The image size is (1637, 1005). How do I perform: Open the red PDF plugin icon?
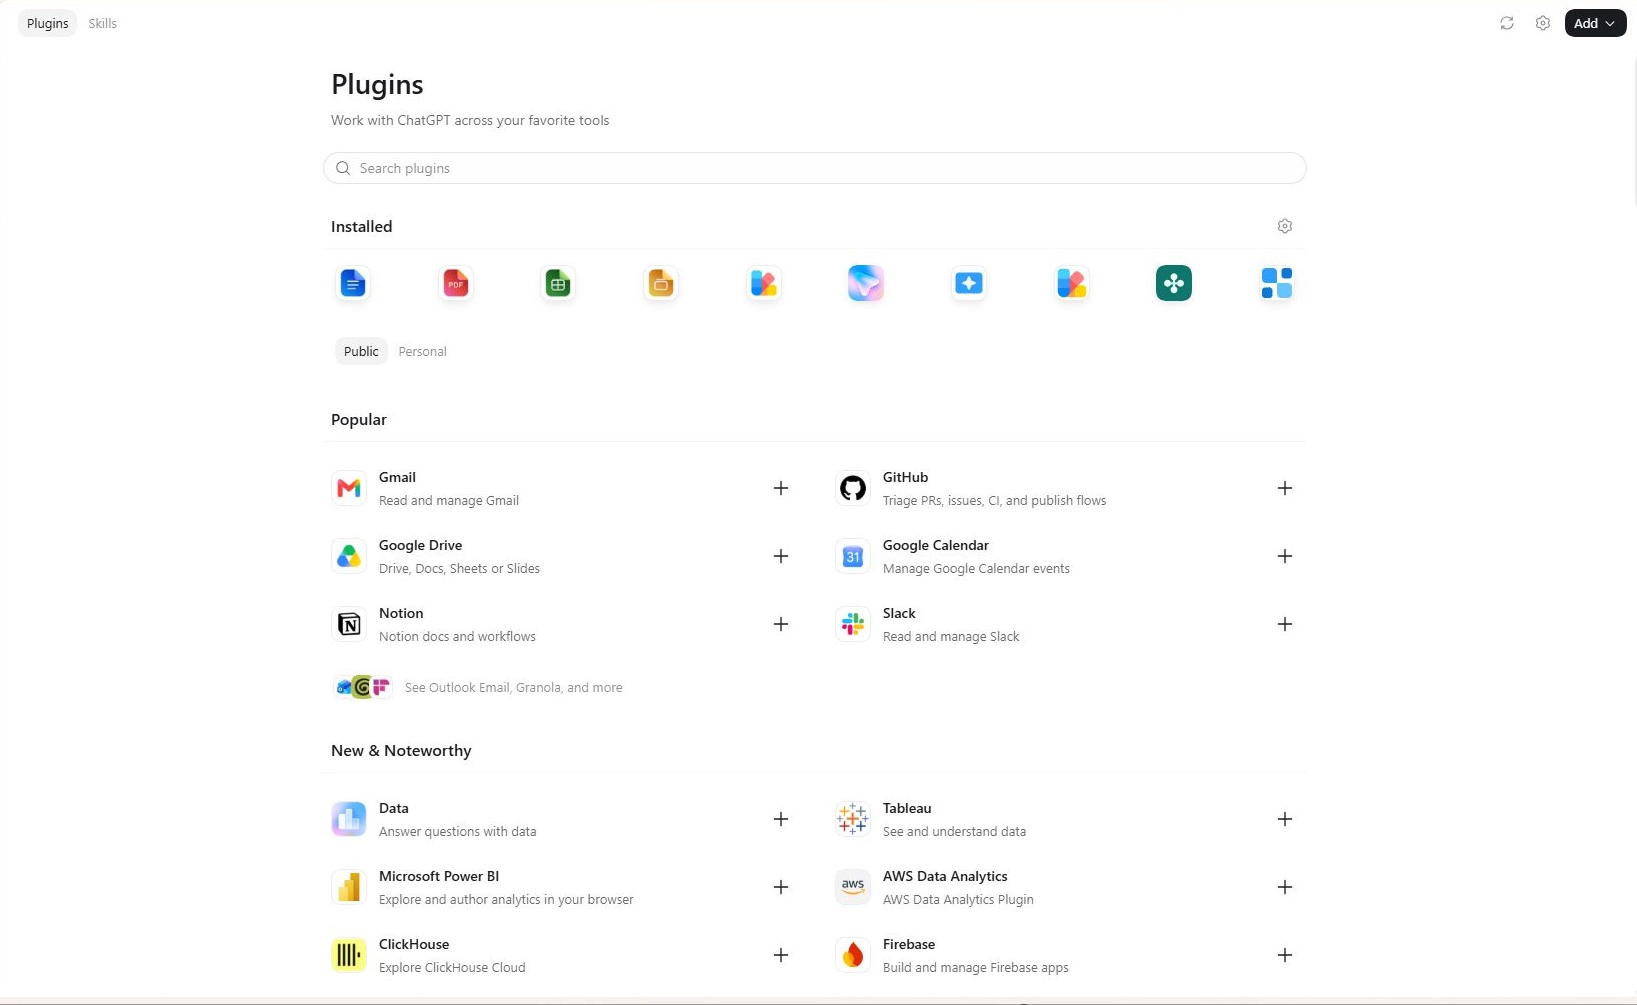pos(456,284)
